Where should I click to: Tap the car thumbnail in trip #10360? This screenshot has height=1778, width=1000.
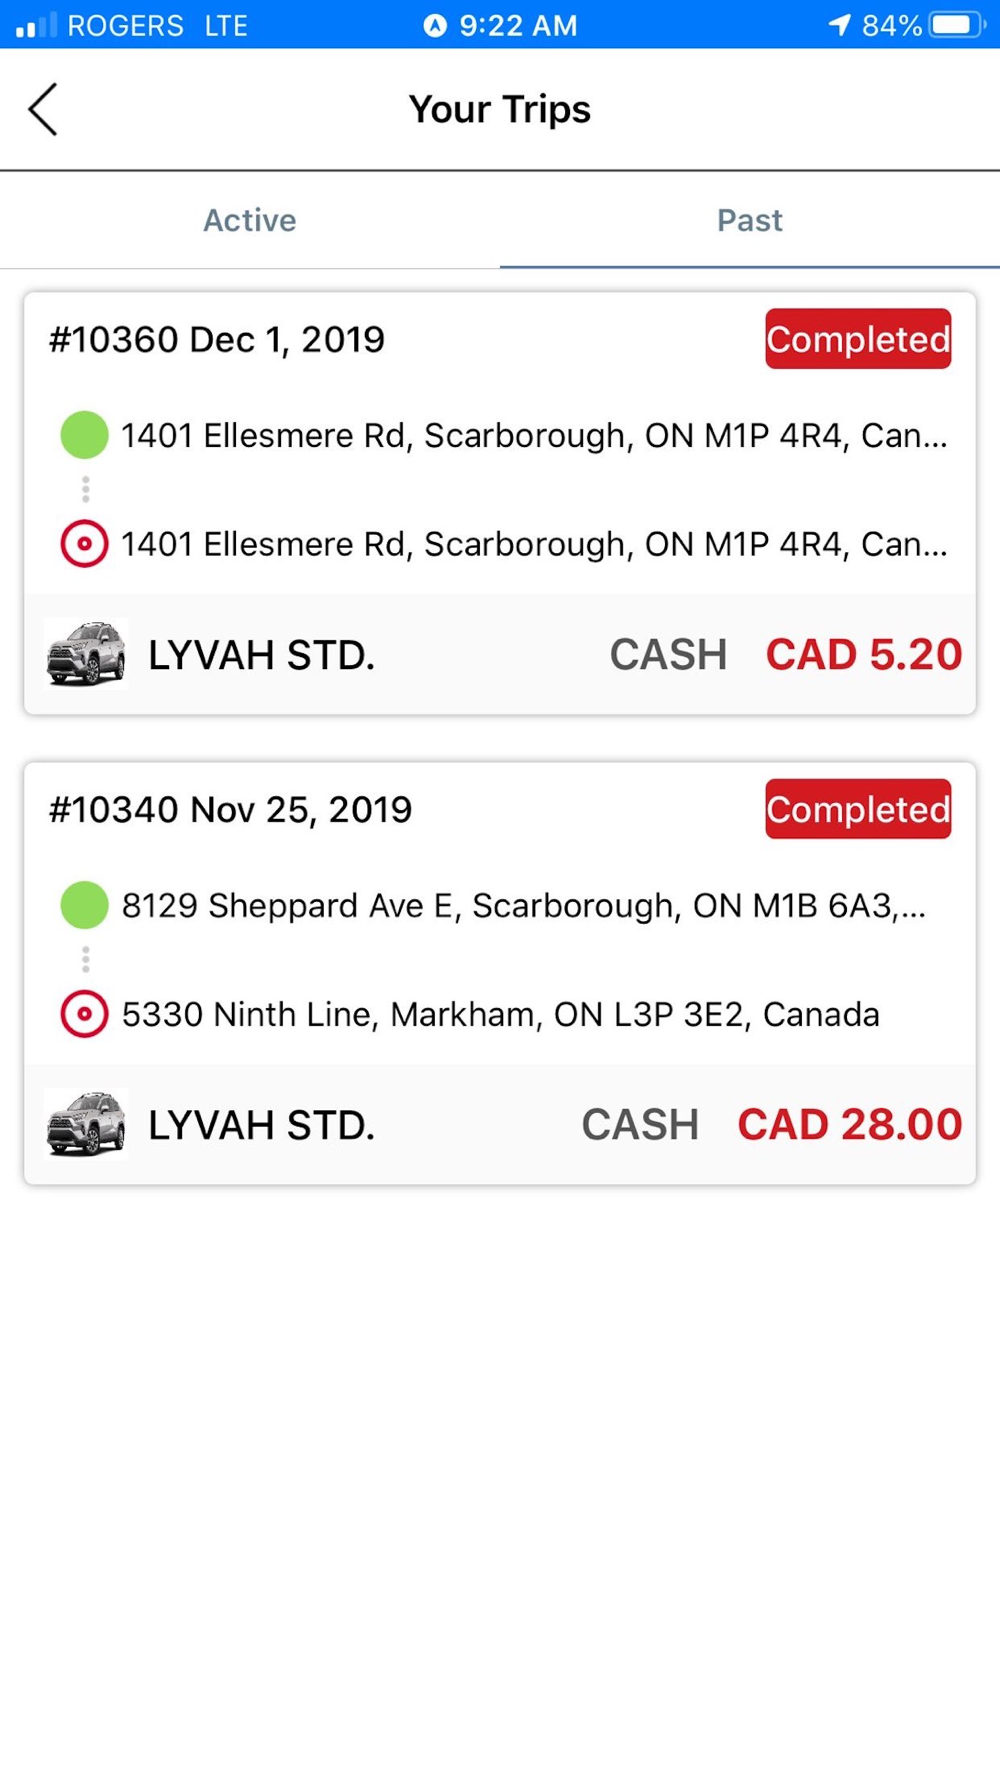86,654
